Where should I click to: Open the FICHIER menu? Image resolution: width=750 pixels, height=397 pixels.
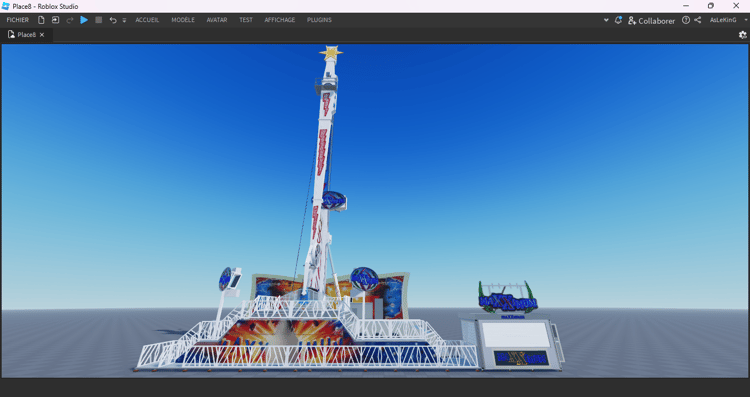click(18, 20)
